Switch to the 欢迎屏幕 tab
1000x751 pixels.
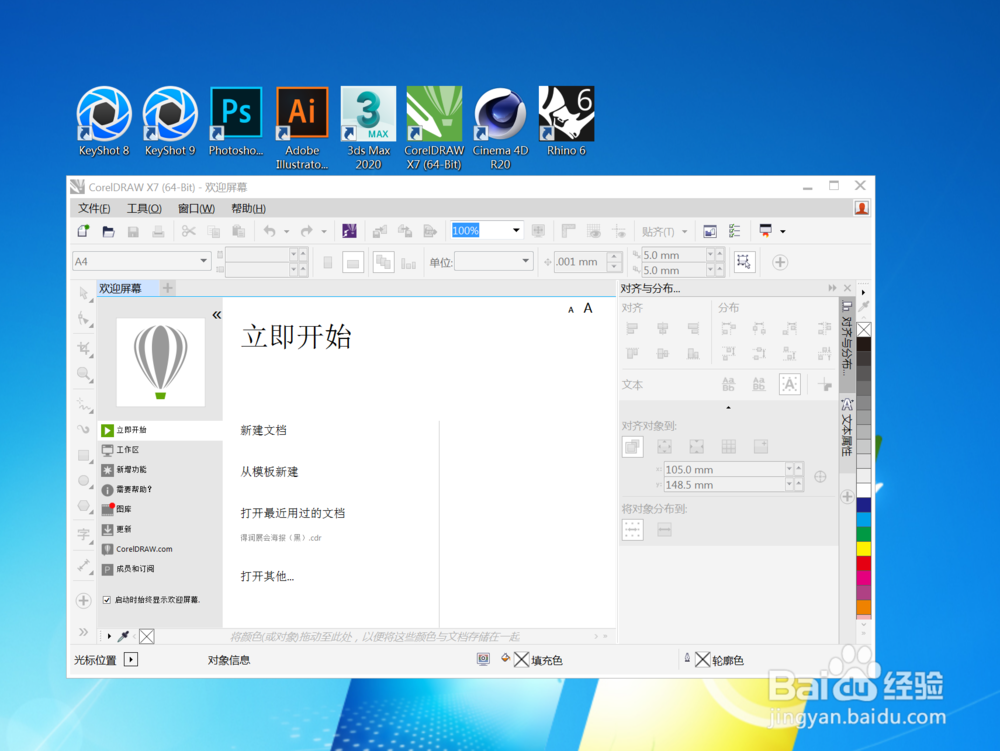point(126,288)
